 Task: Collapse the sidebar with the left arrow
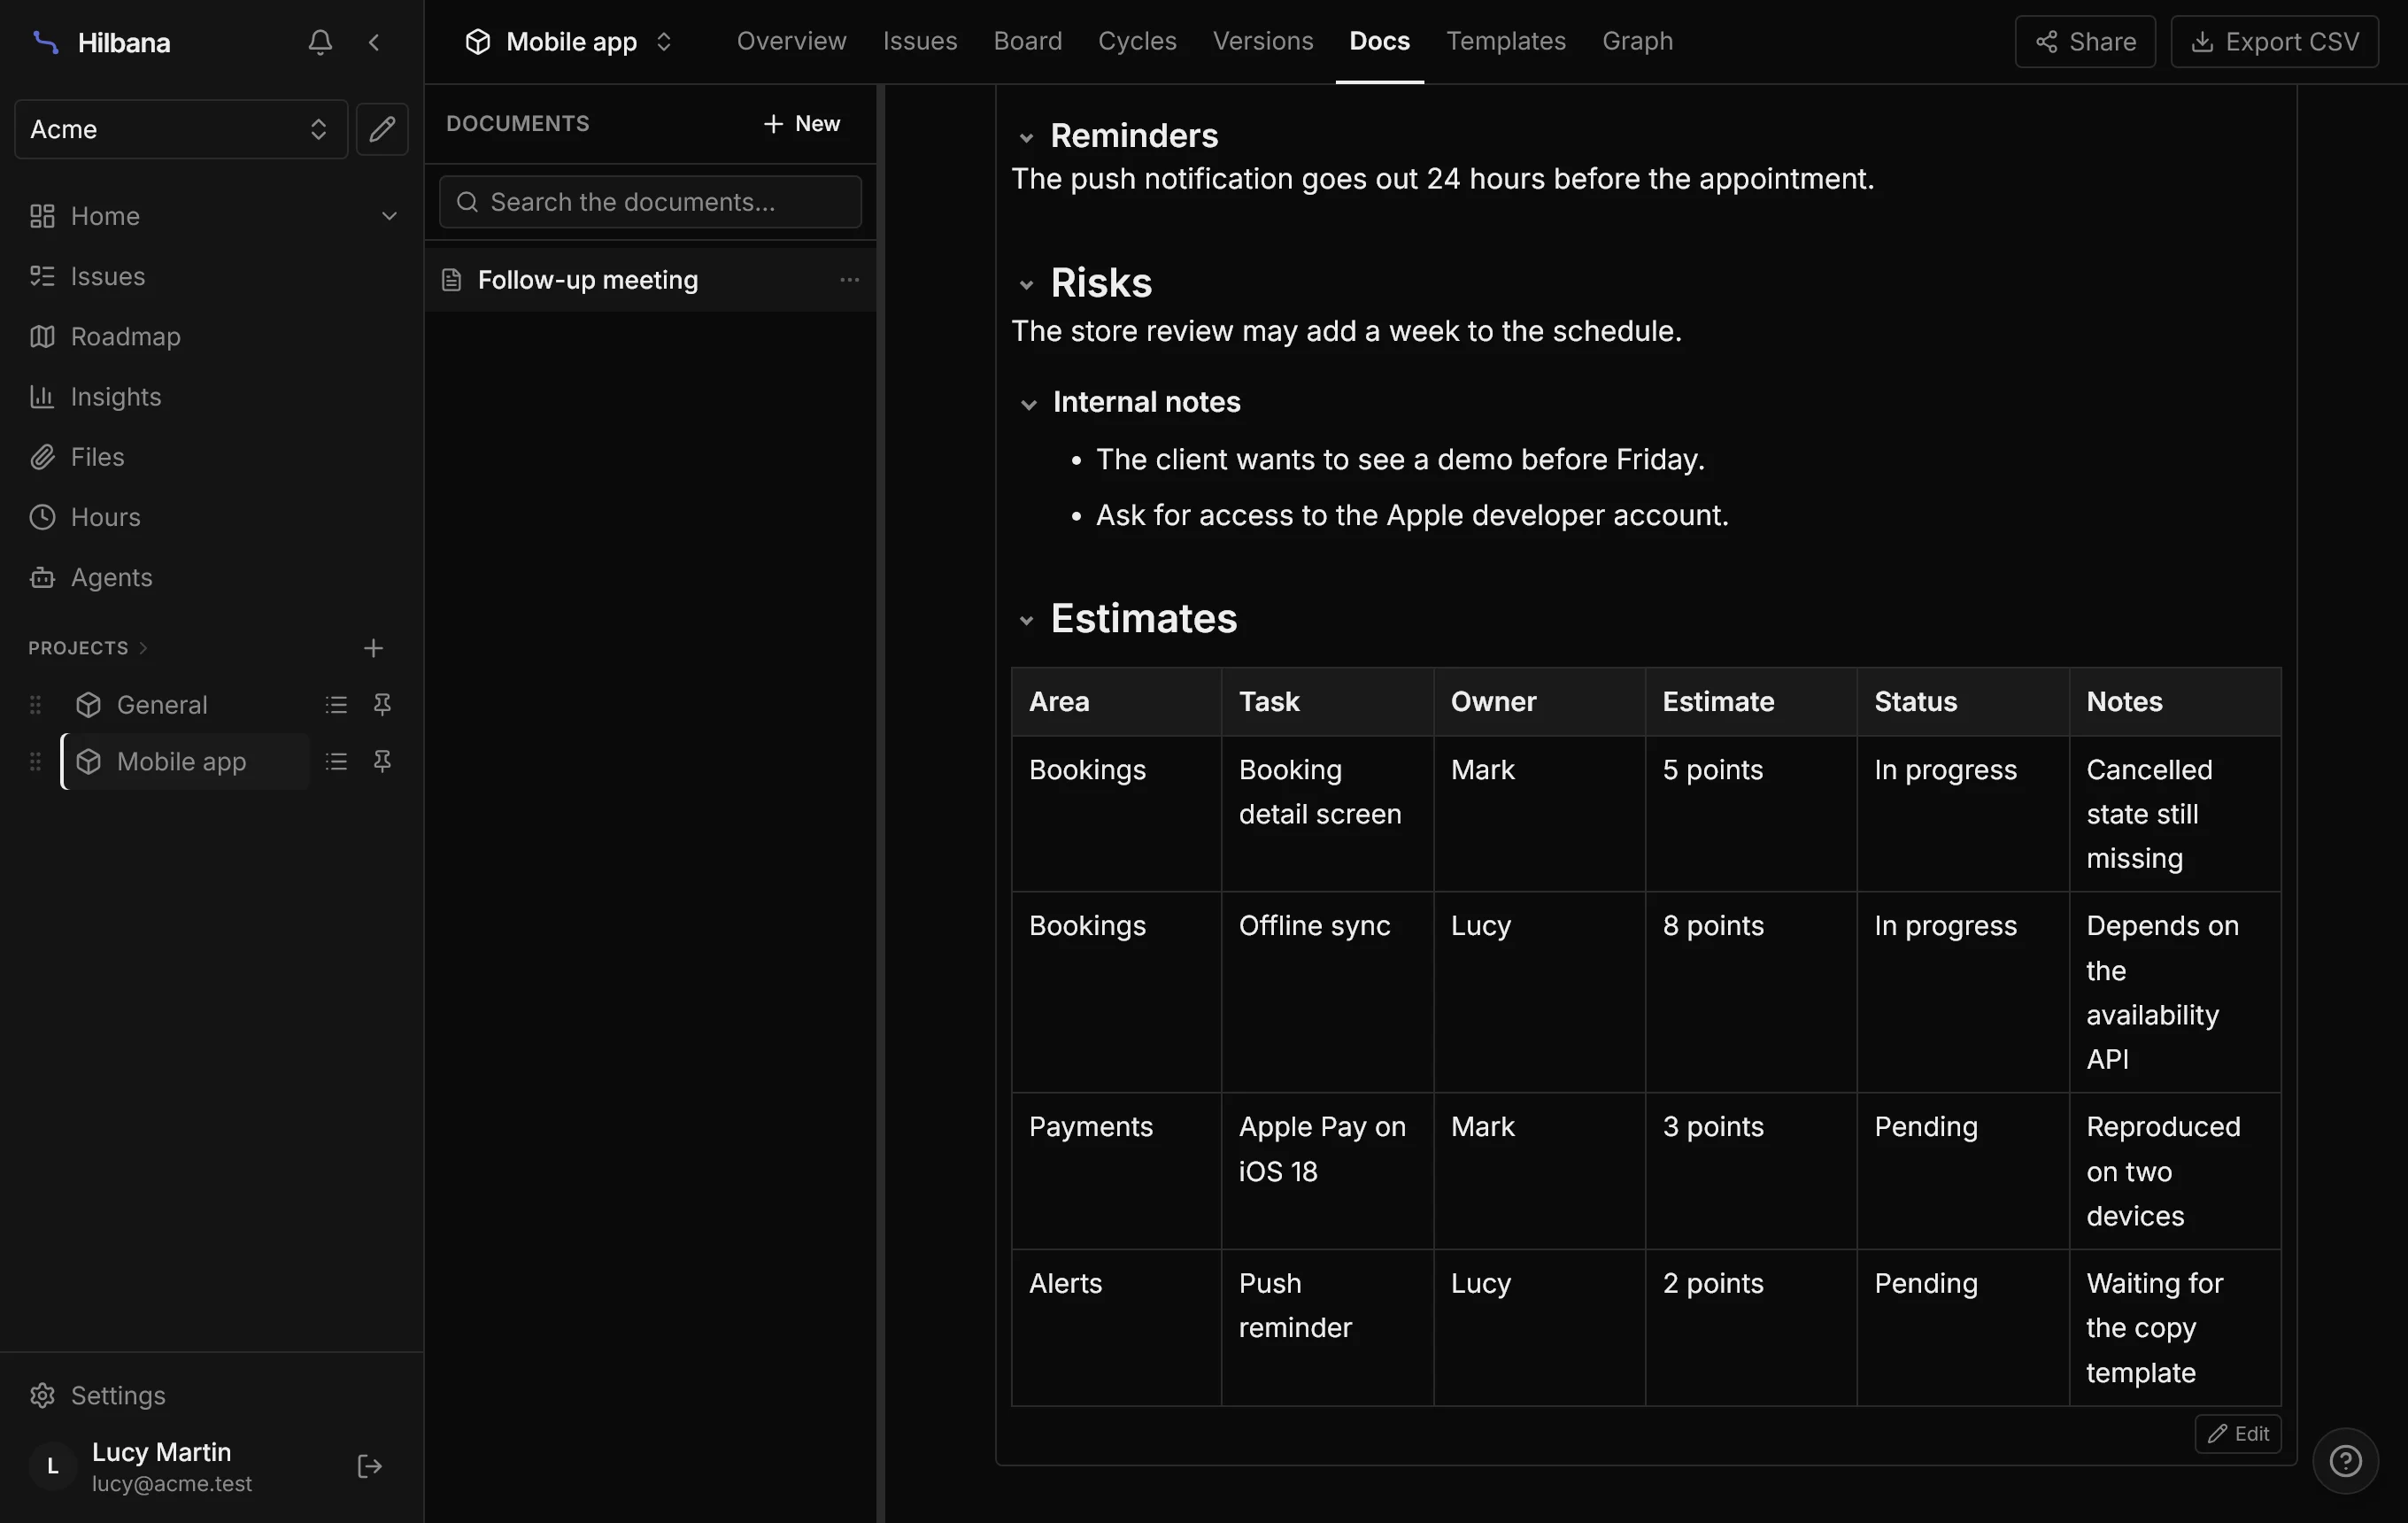coord(374,42)
